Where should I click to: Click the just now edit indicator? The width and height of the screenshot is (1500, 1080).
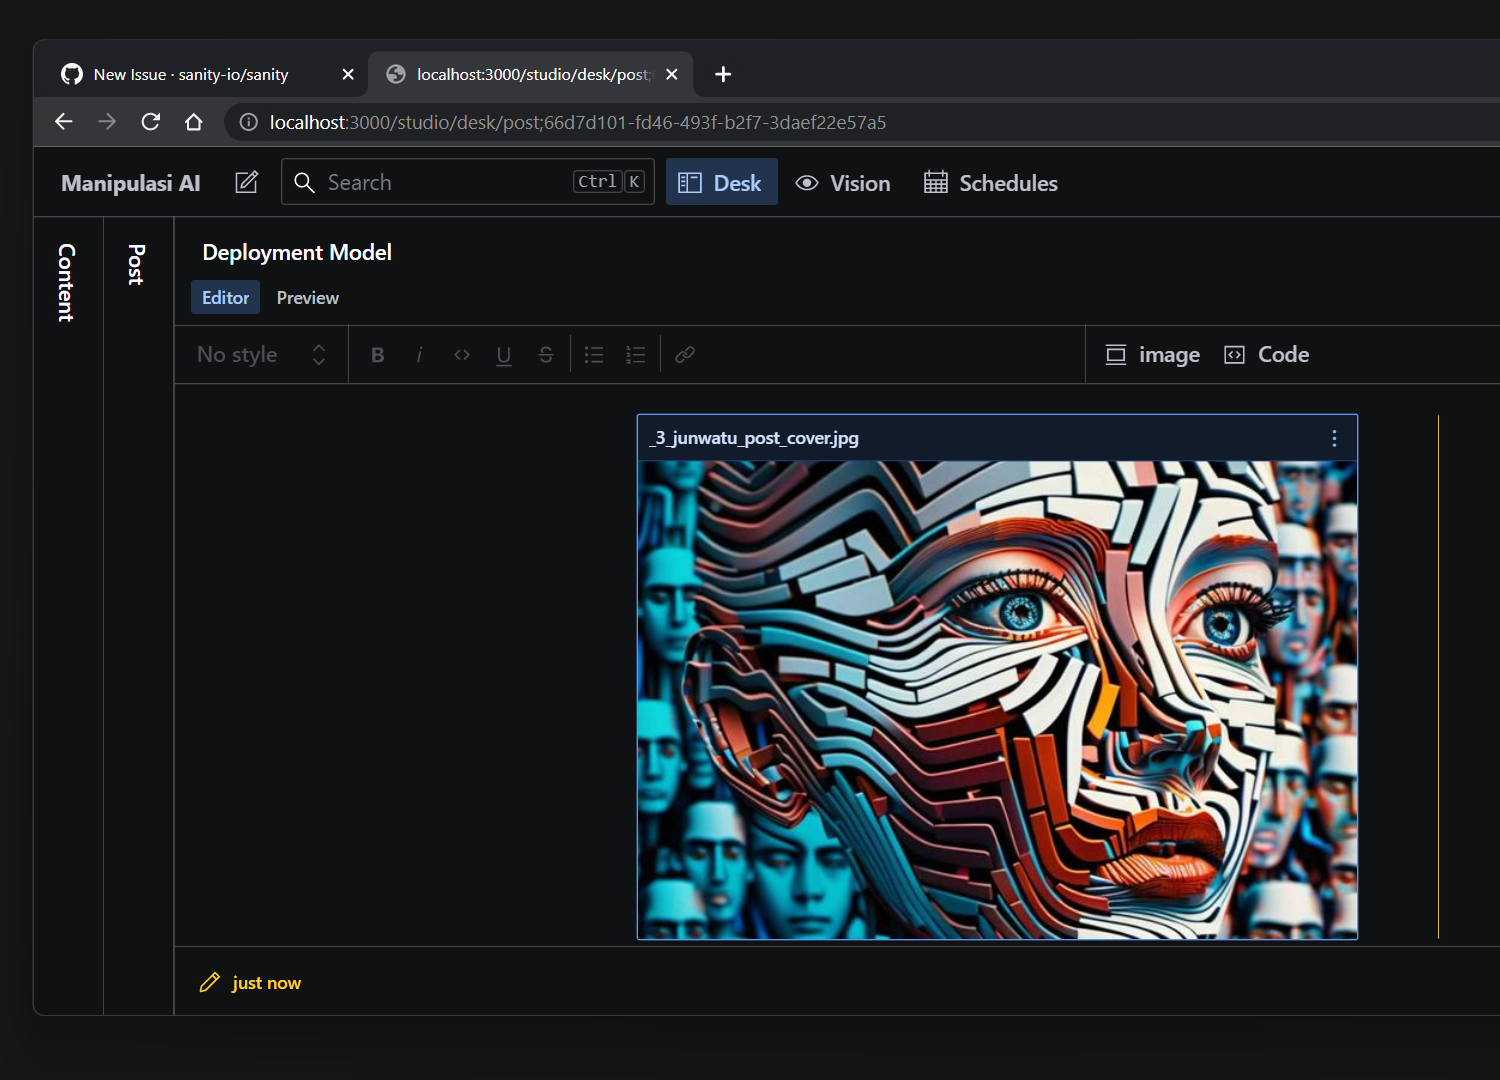point(250,982)
